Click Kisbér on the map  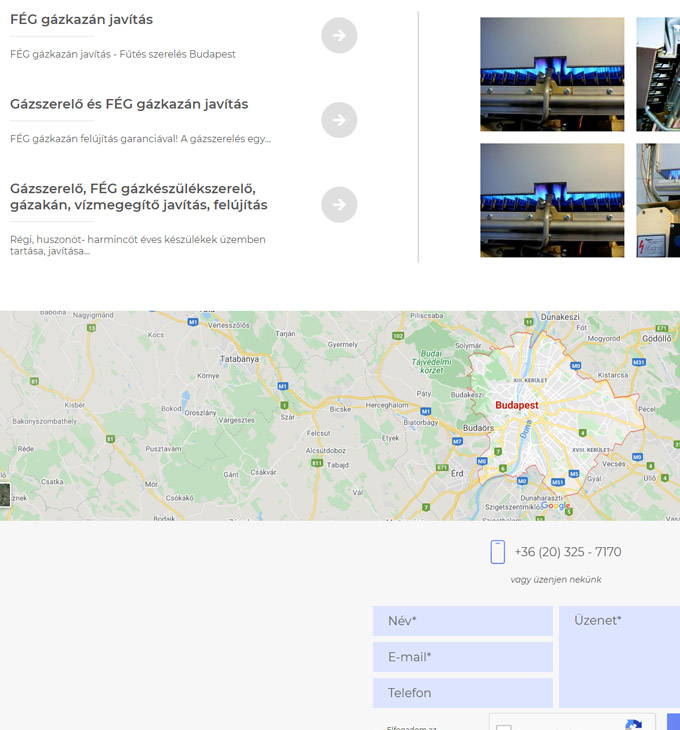74,405
